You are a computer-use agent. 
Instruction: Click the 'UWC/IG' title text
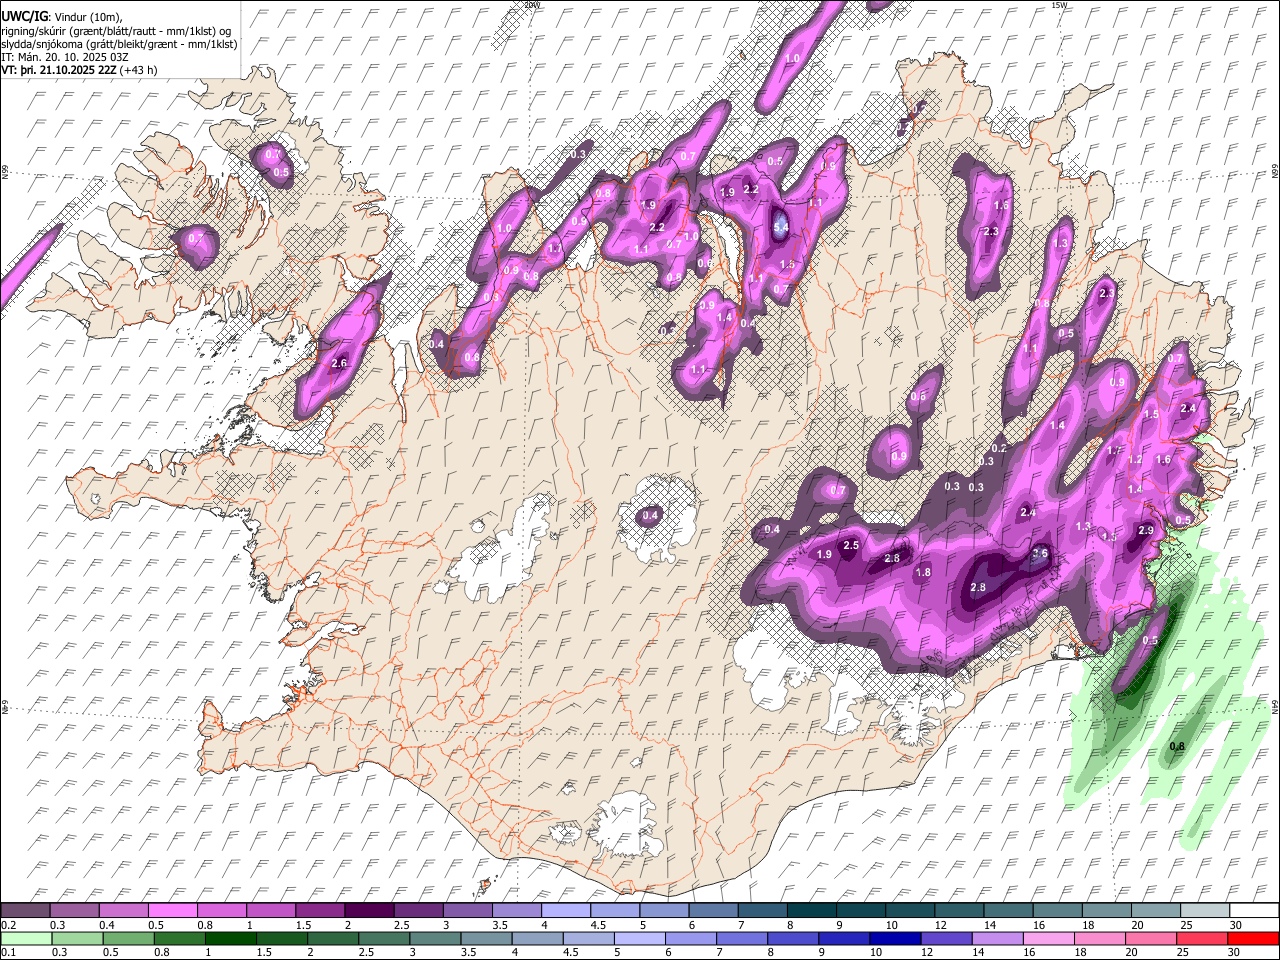pyautogui.click(x=23, y=17)
